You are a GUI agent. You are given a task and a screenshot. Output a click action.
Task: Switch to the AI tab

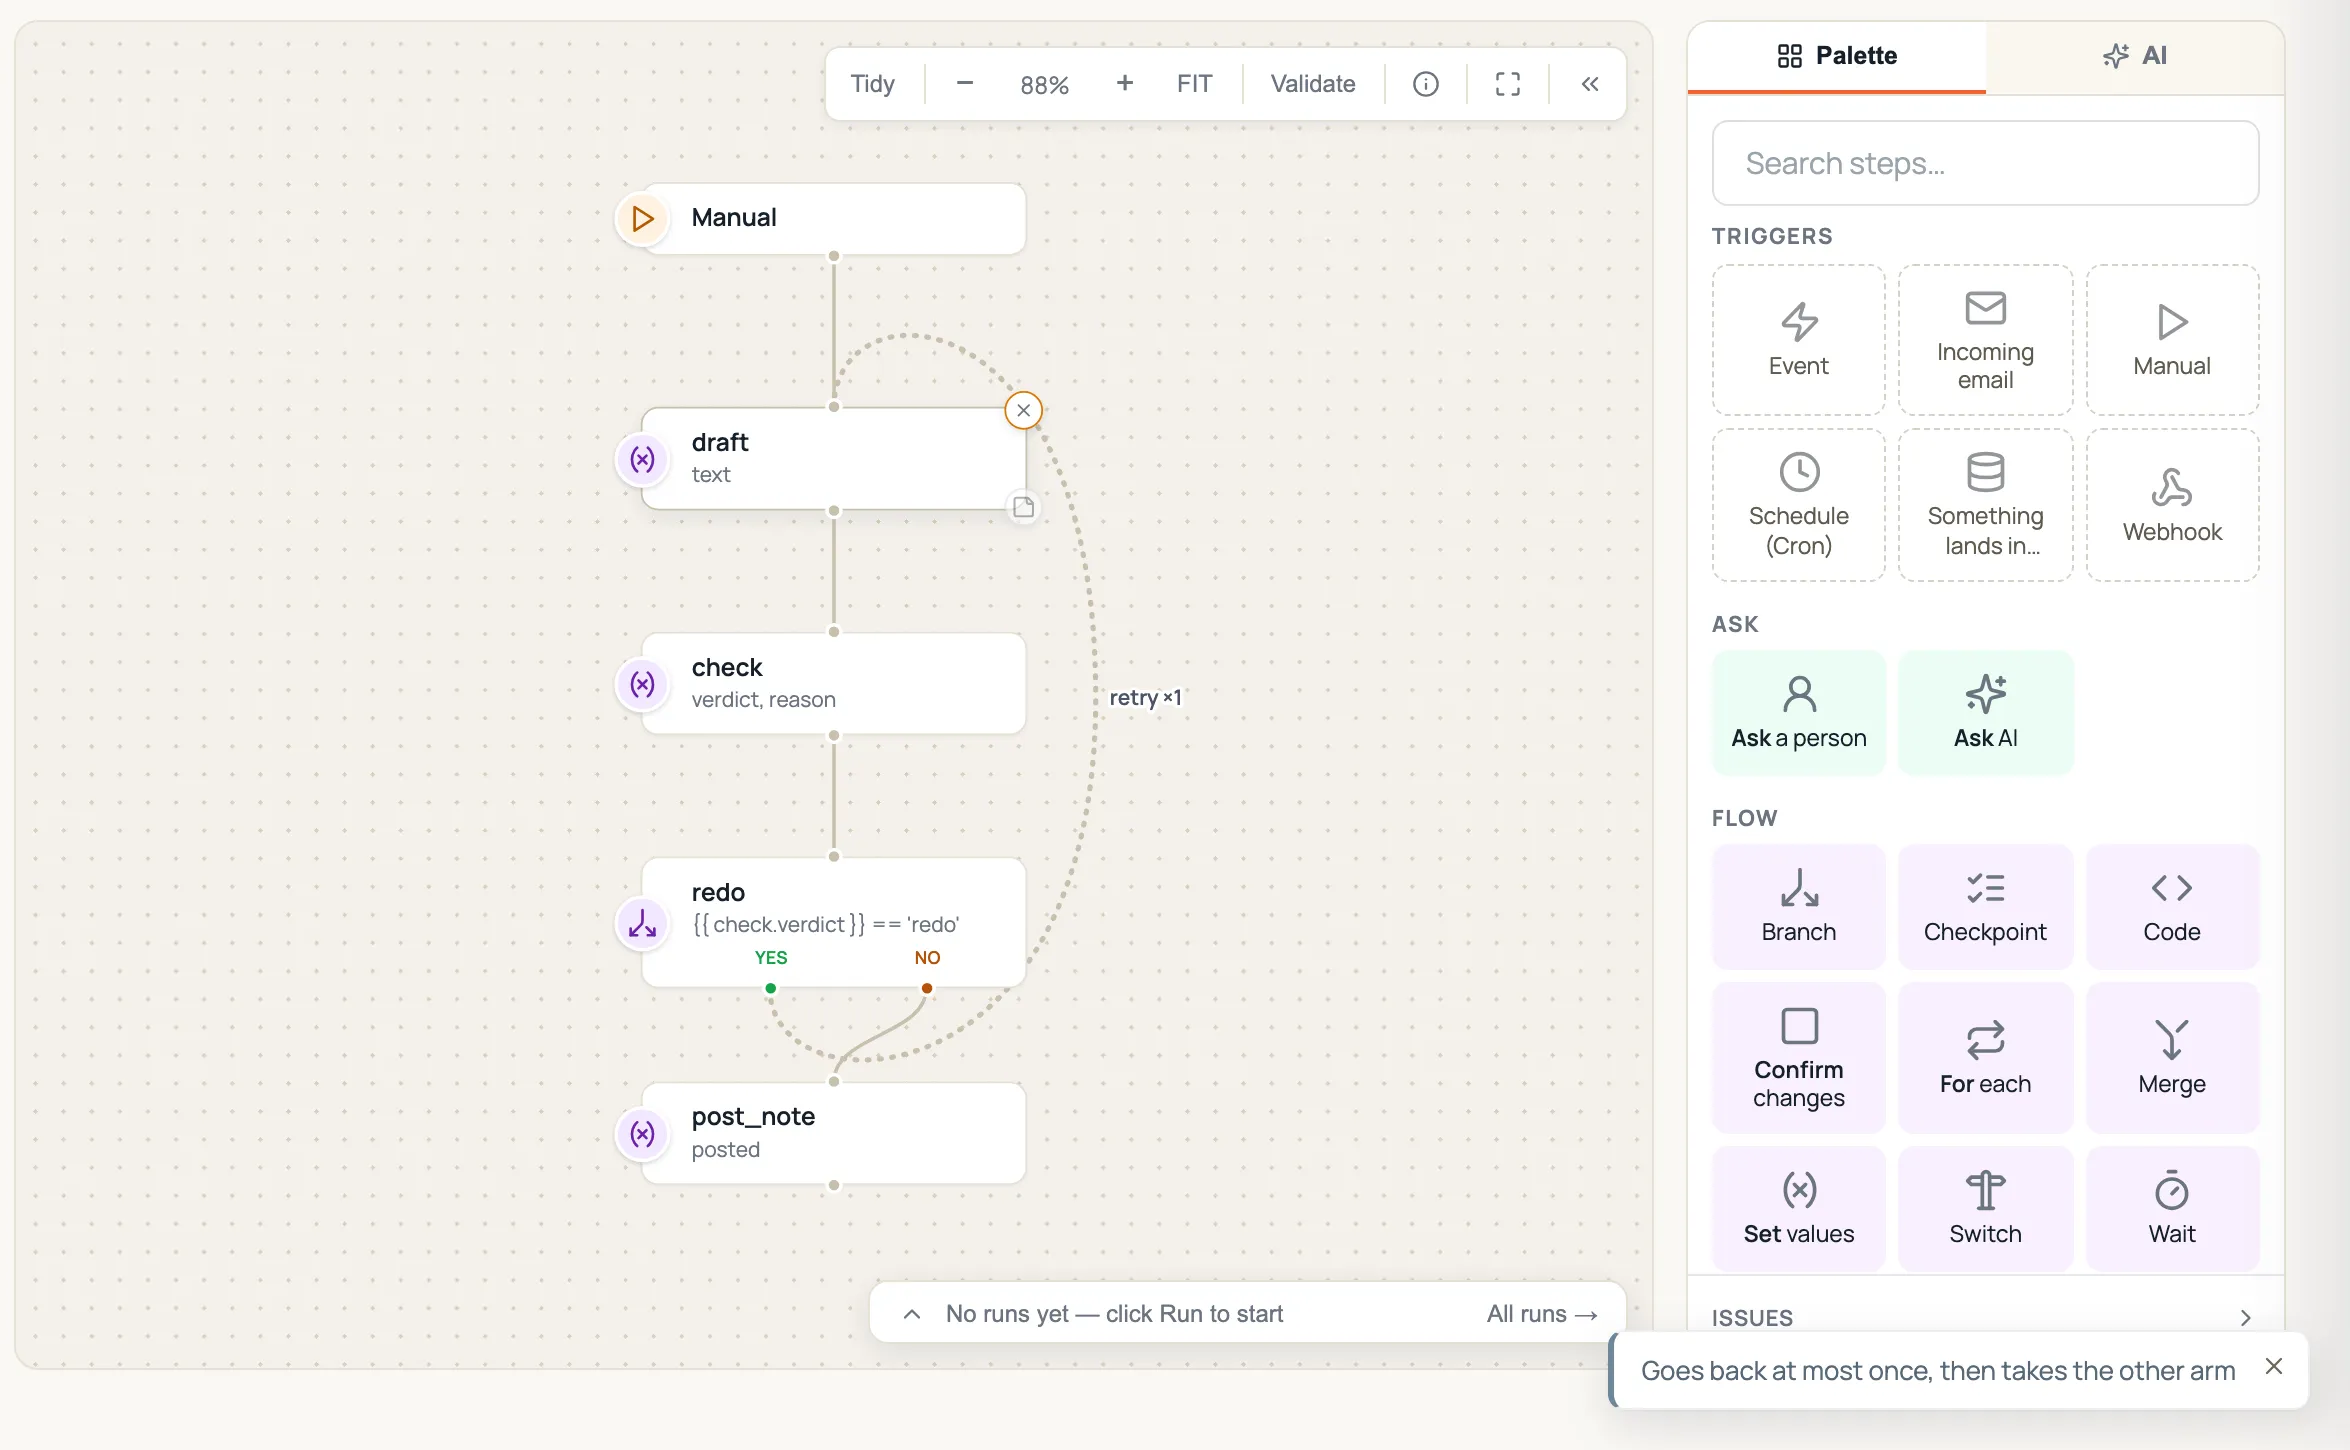click(x=2134, y=56)
